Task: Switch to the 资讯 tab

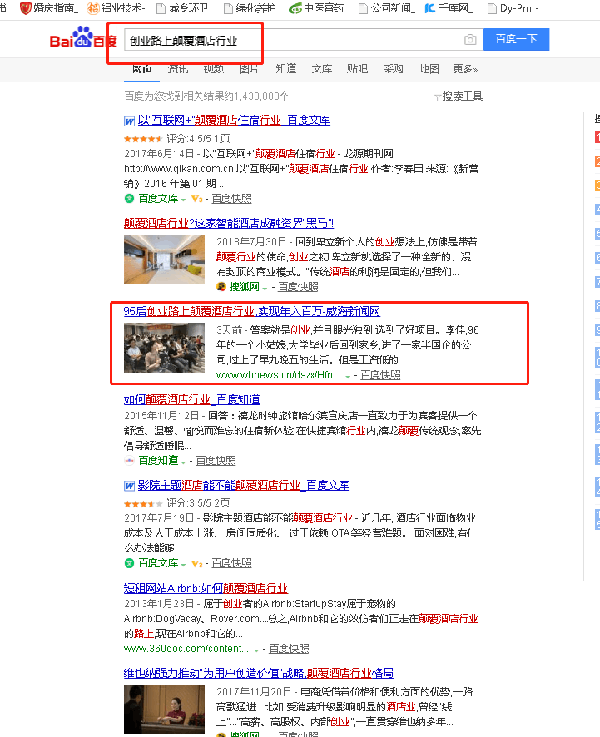Action: [x=178, y=69]
